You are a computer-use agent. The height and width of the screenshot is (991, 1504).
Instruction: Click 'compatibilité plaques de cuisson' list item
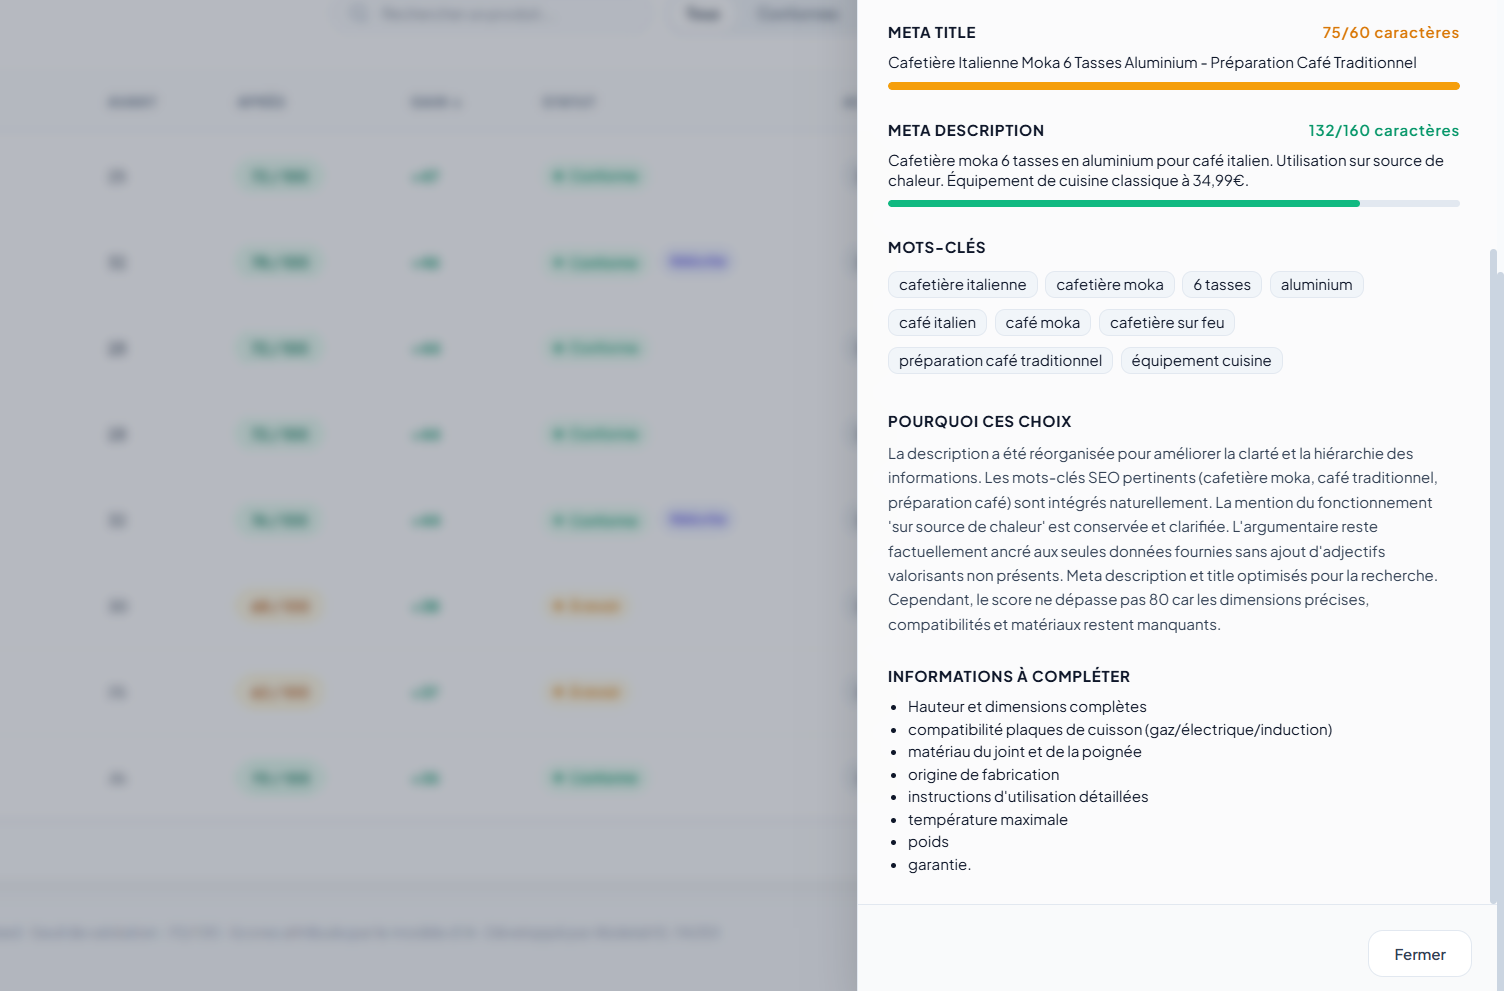coord(1120,730)
